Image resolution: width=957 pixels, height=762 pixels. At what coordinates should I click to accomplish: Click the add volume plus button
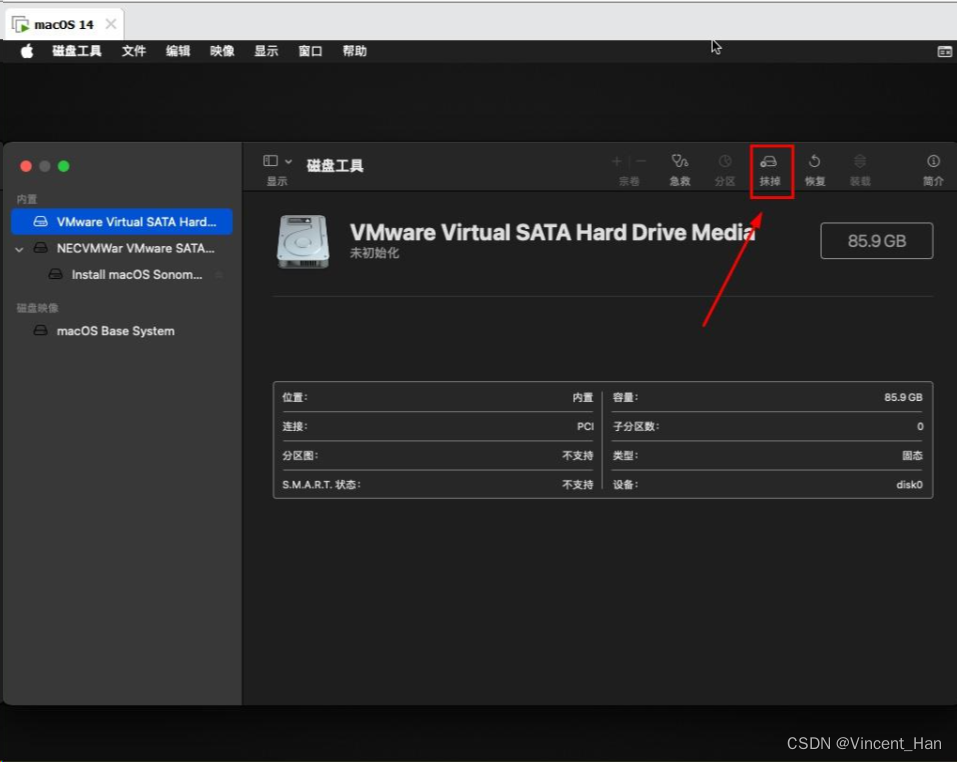pos(616,162)
